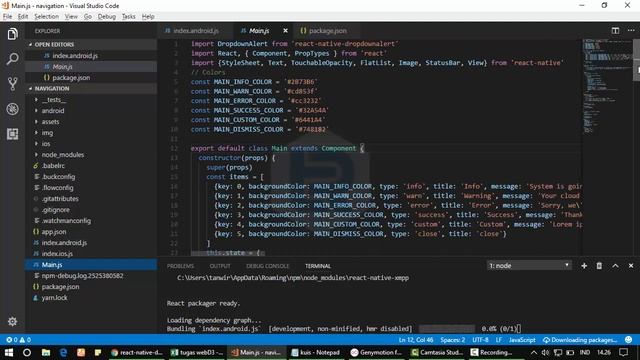Open the Debug view in activity bar
The height and width of the screenshot is (360, 640).
12,109
